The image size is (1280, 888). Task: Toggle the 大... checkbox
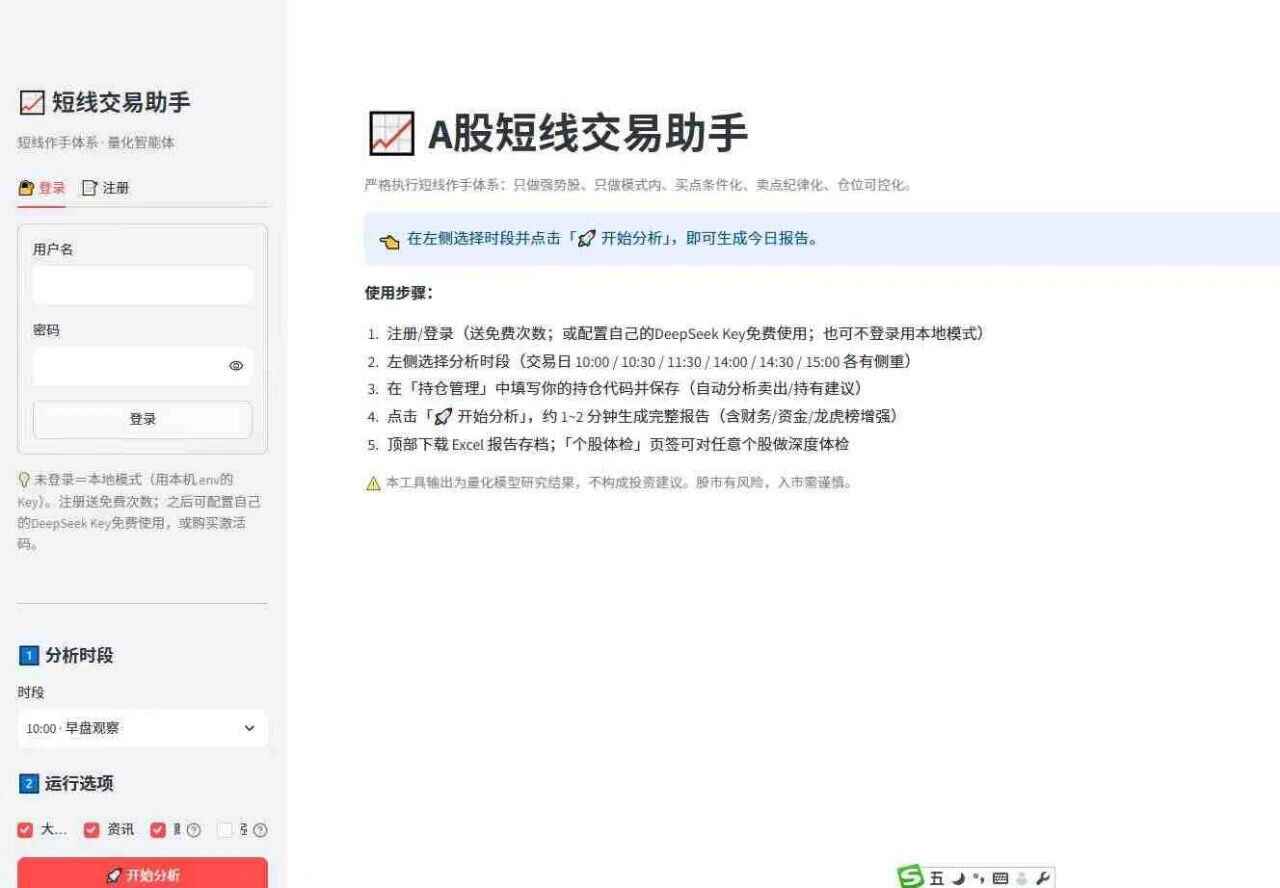[x=25, y=830]
